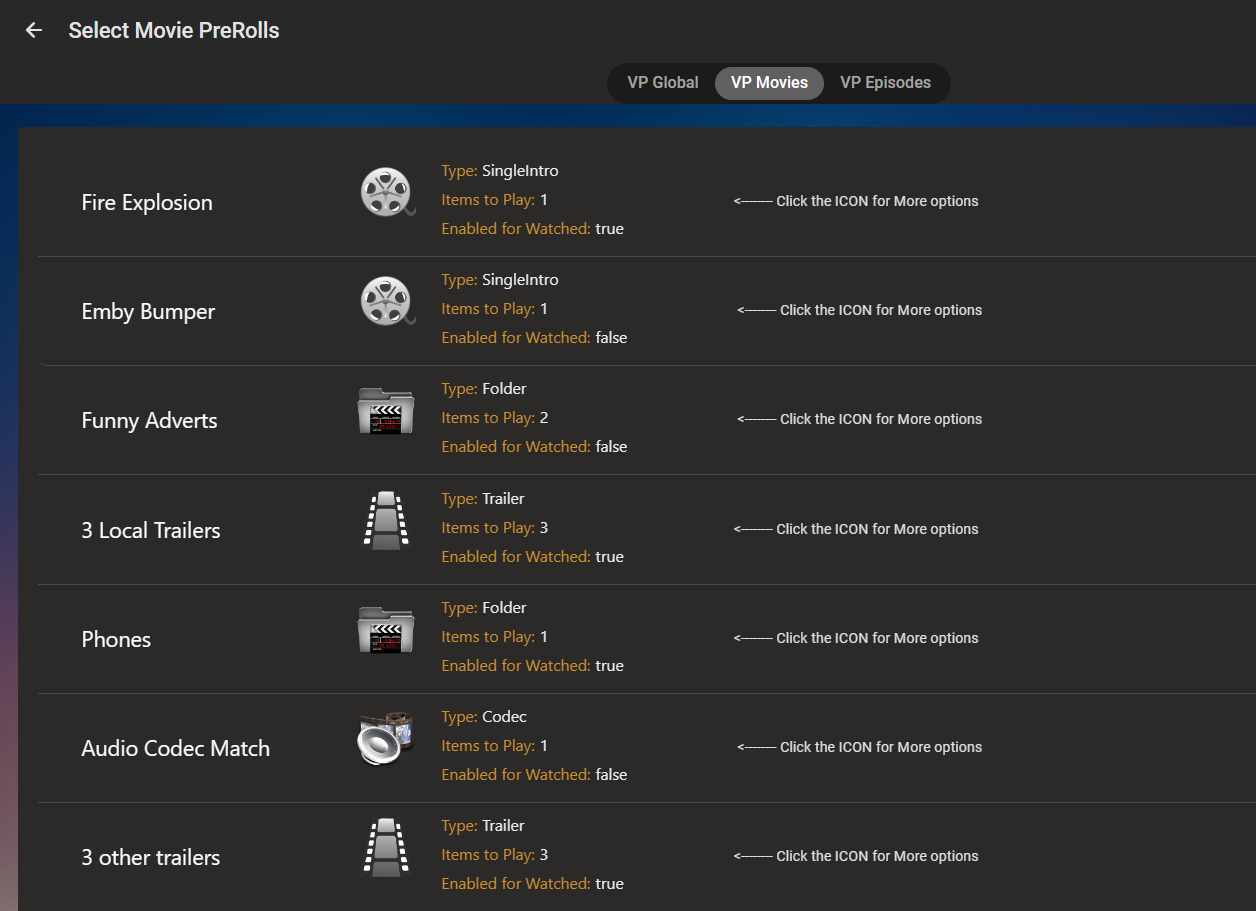Click hint text in 3 other trailers row
This screenshot has width=1256, height=911.
click(856, 856)
